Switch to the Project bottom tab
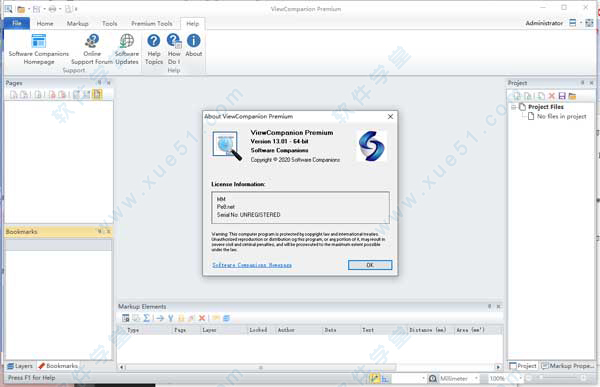Image resolution: width=600 pixels, height=387 pixels. tap(523, 366)
